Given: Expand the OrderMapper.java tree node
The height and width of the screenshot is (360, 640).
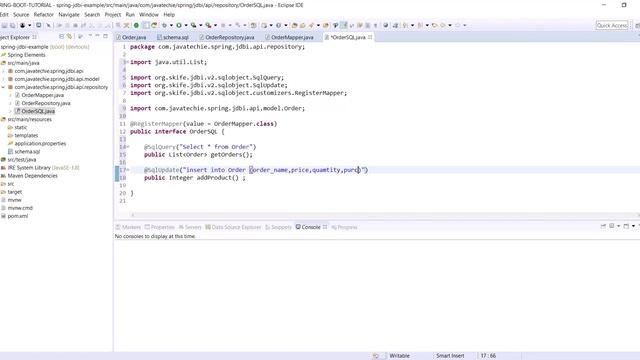Looking at the screenshot, I should click(x=10, y=95).
